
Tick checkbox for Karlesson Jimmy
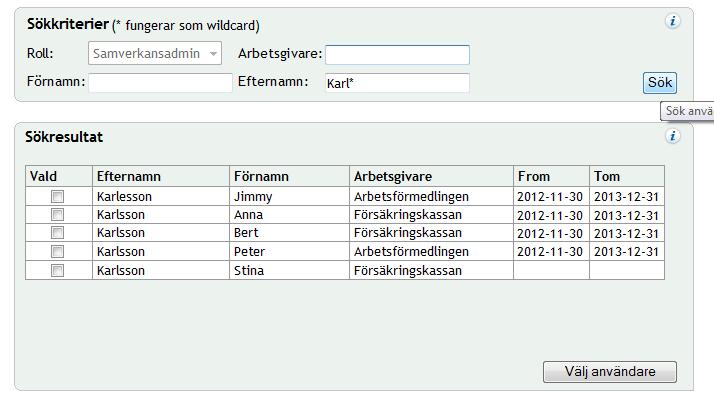coord(57,196)
